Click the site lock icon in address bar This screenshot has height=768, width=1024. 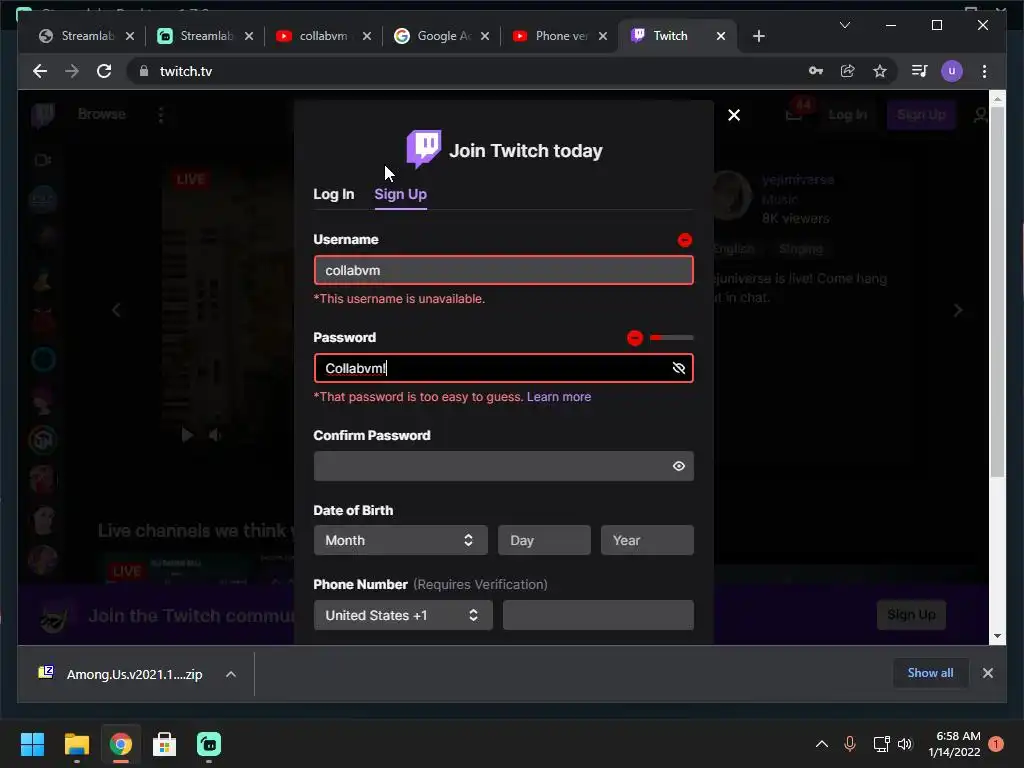click(x=144, y=71)
